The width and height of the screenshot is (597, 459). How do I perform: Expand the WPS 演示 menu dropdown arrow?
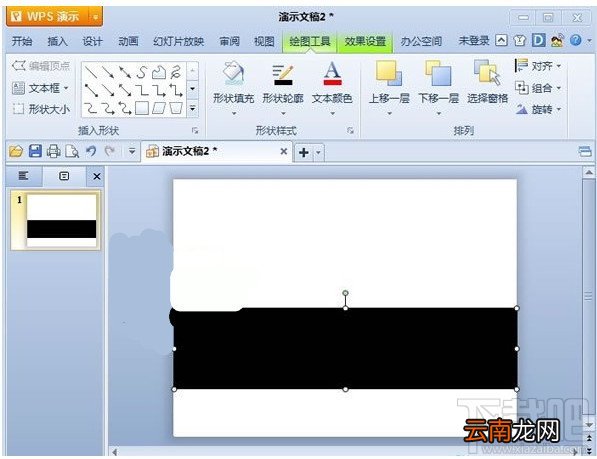pos(96,16)
